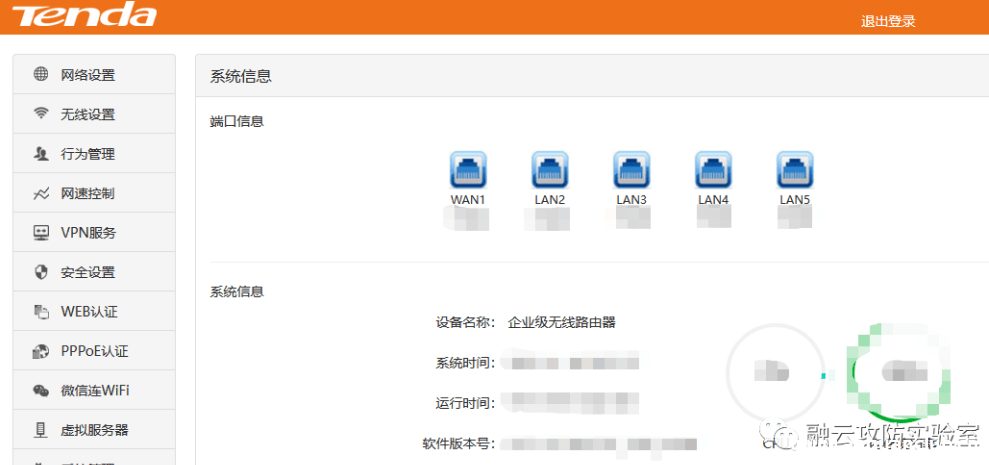989x465 pixels.
Task: Click the 系统时间 label
Action: (465, 363)
